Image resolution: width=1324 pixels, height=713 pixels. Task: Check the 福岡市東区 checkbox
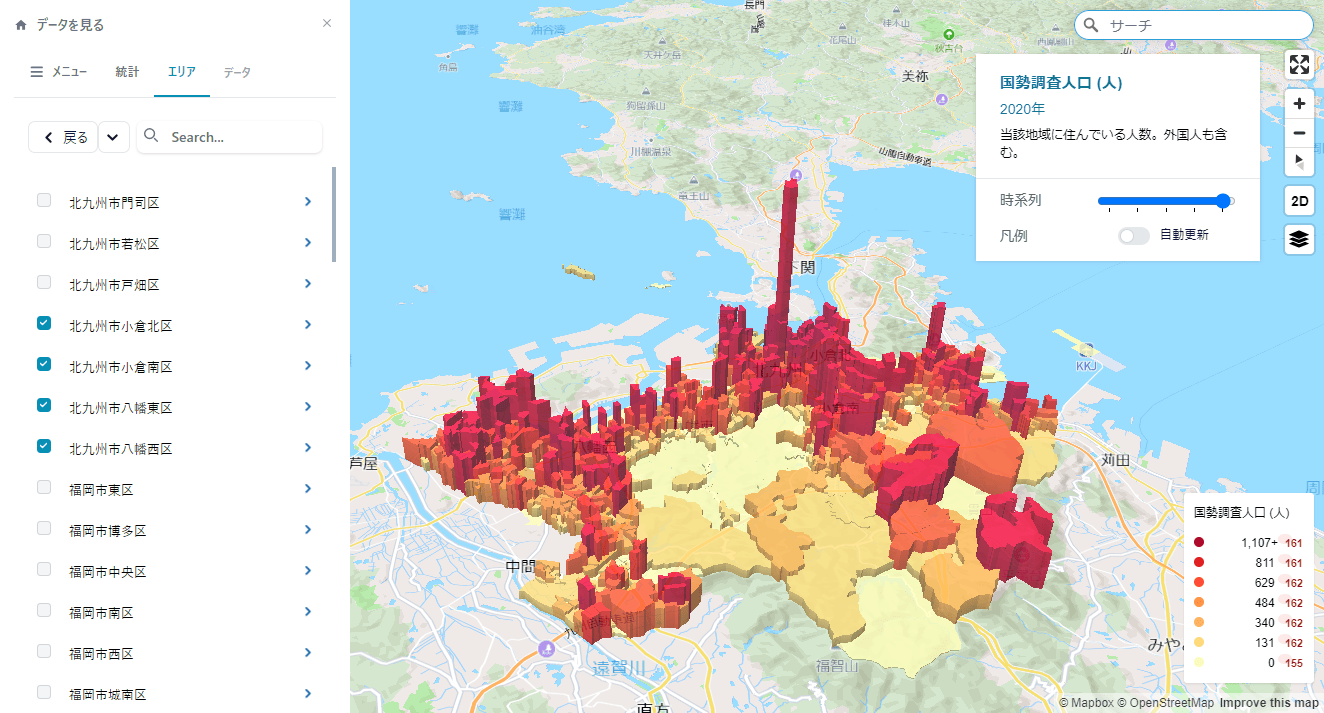(x=44, y=487)
